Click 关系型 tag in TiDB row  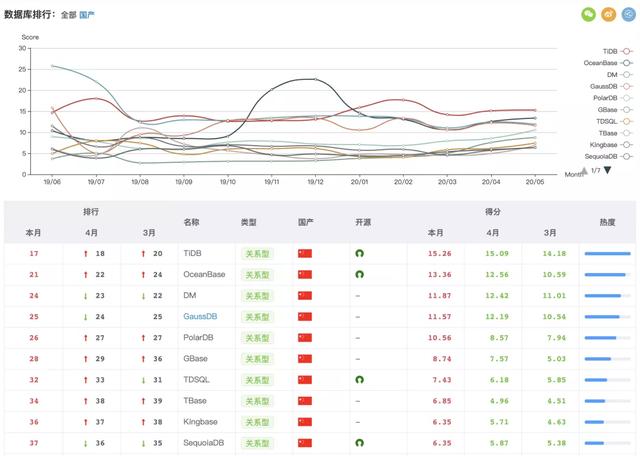click(257, 254)
